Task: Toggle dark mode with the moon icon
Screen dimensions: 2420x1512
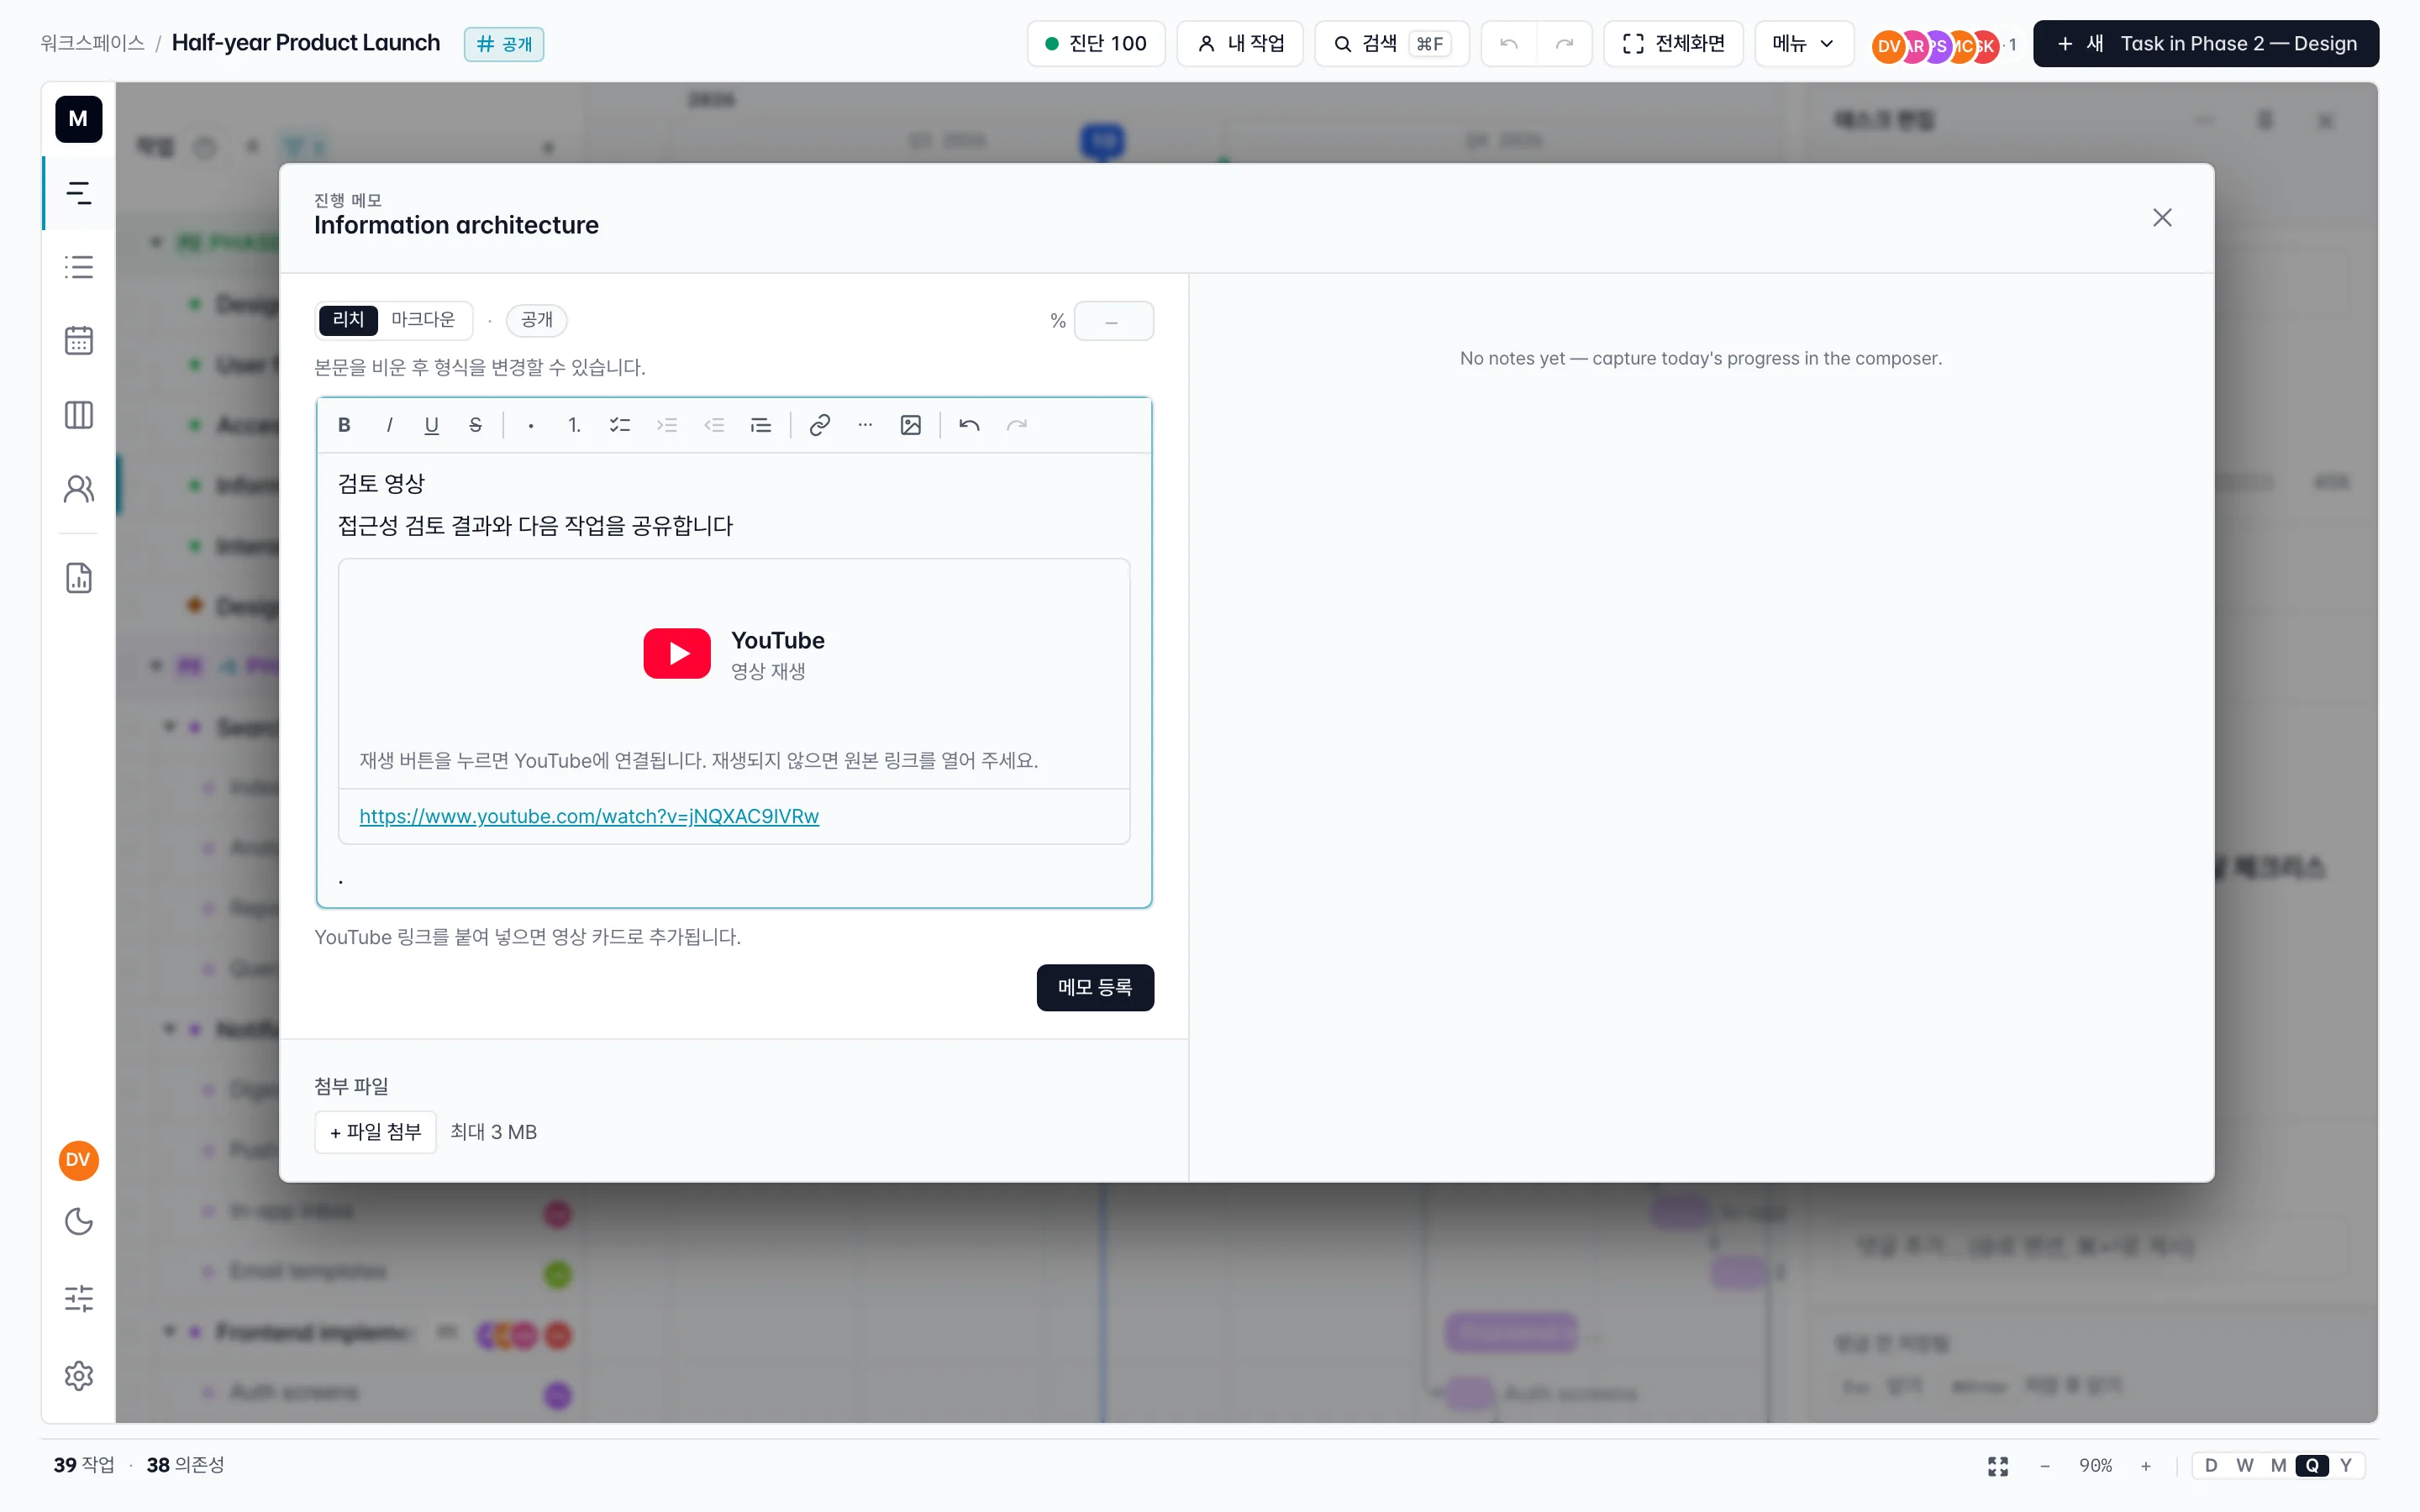Action: pyautogui.click(x=79, y=1222)
